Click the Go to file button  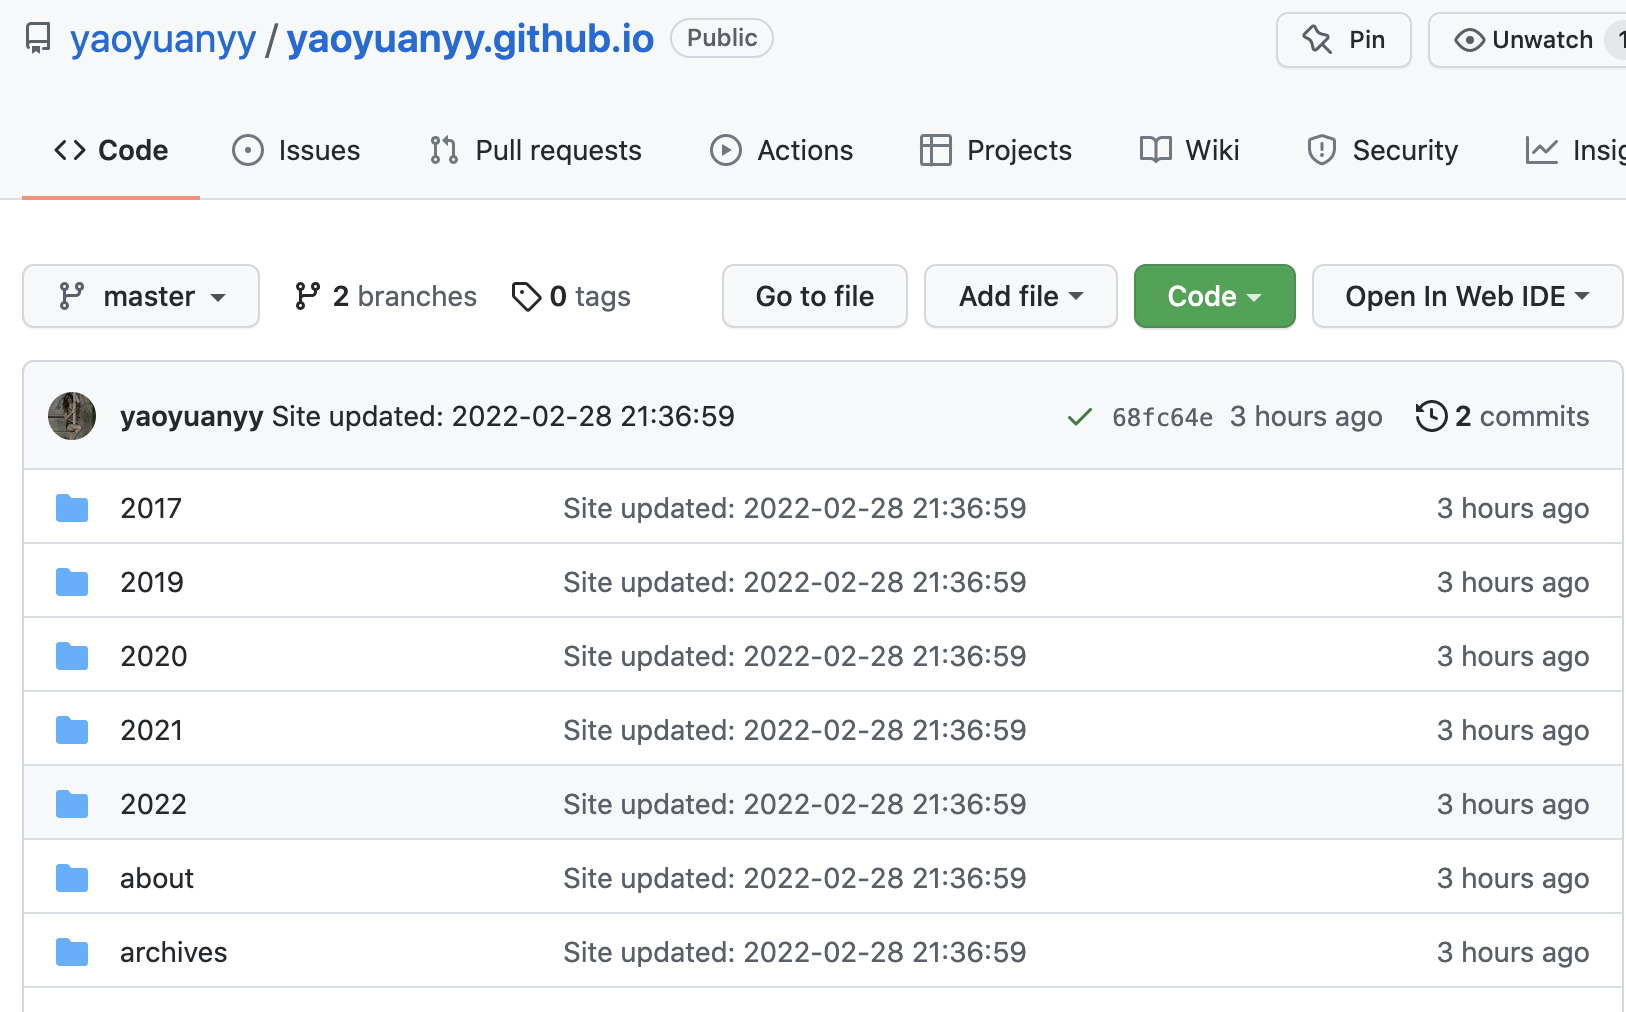815,296
